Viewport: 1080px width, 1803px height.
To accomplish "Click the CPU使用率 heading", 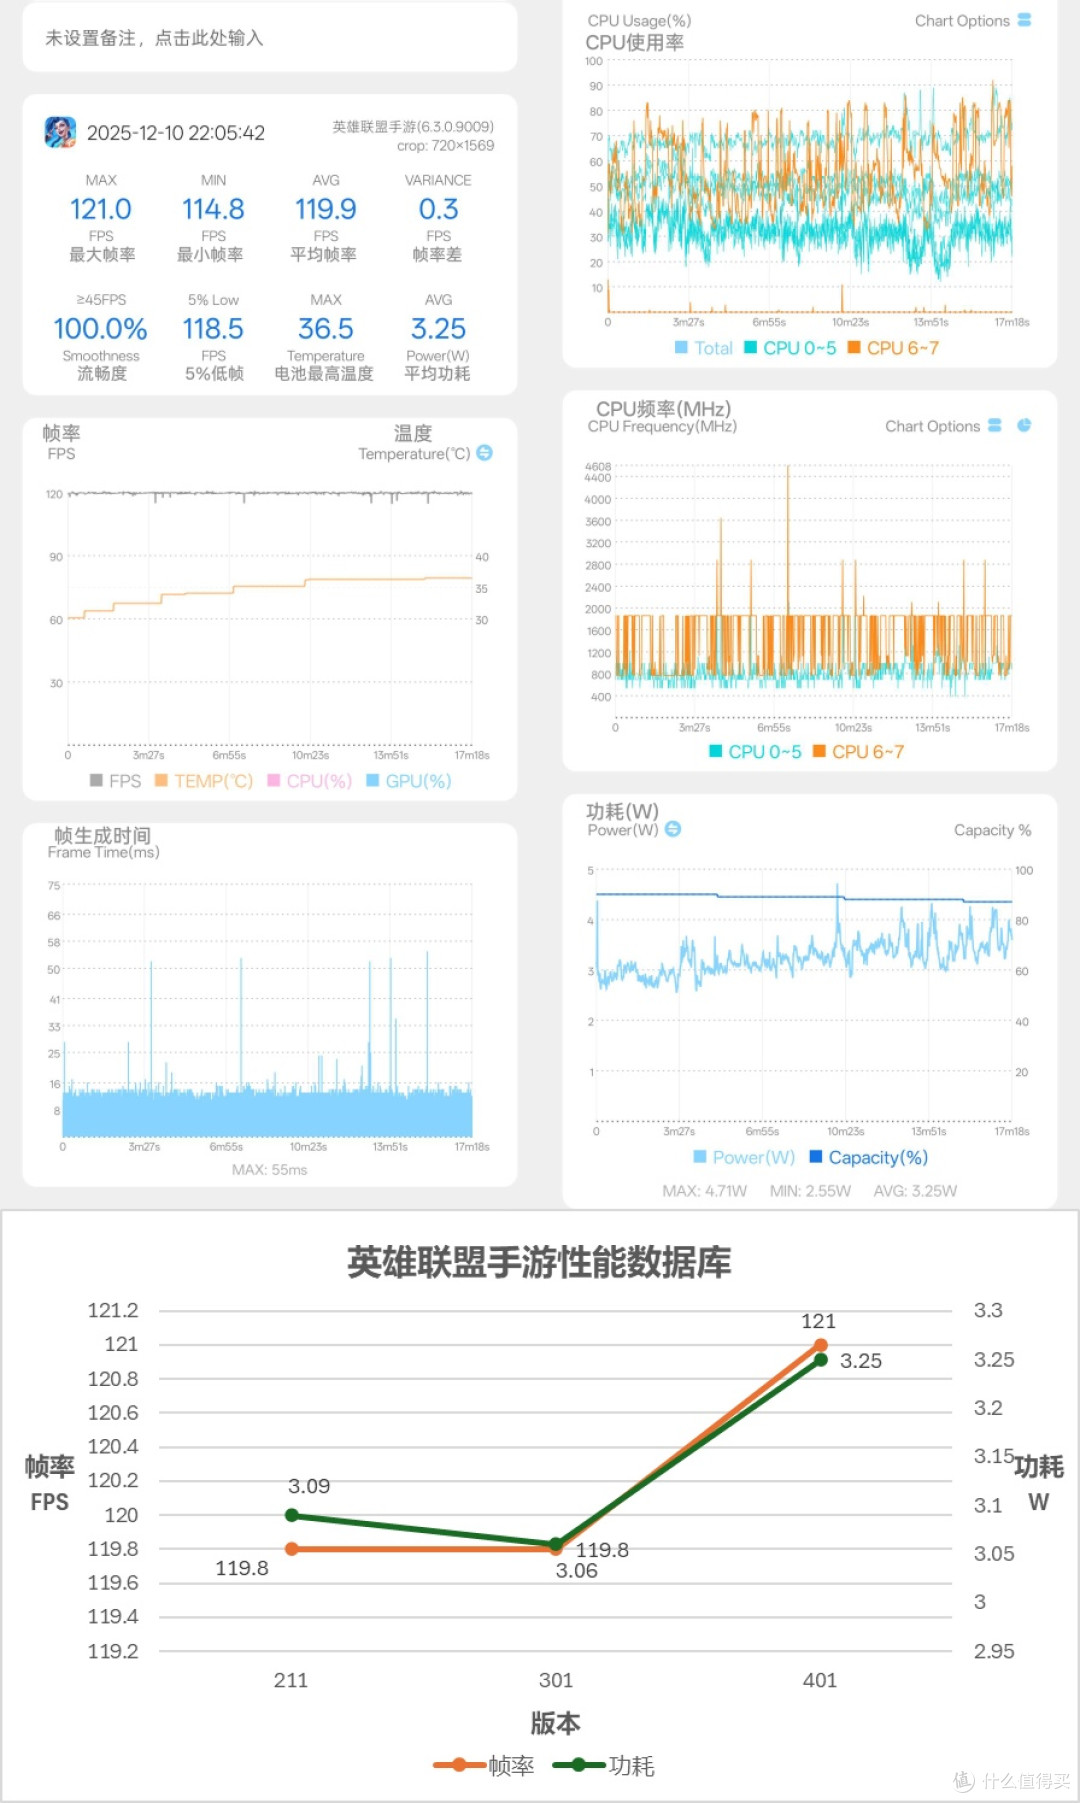I will (x=635, y=43).
